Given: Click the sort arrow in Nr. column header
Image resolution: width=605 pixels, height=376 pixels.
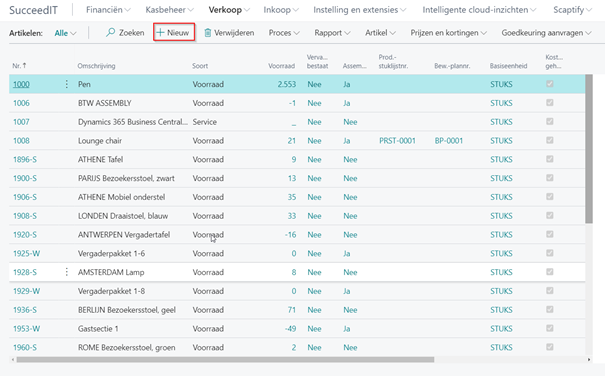Looking at the screenshot, I should [x=24, y=66].
